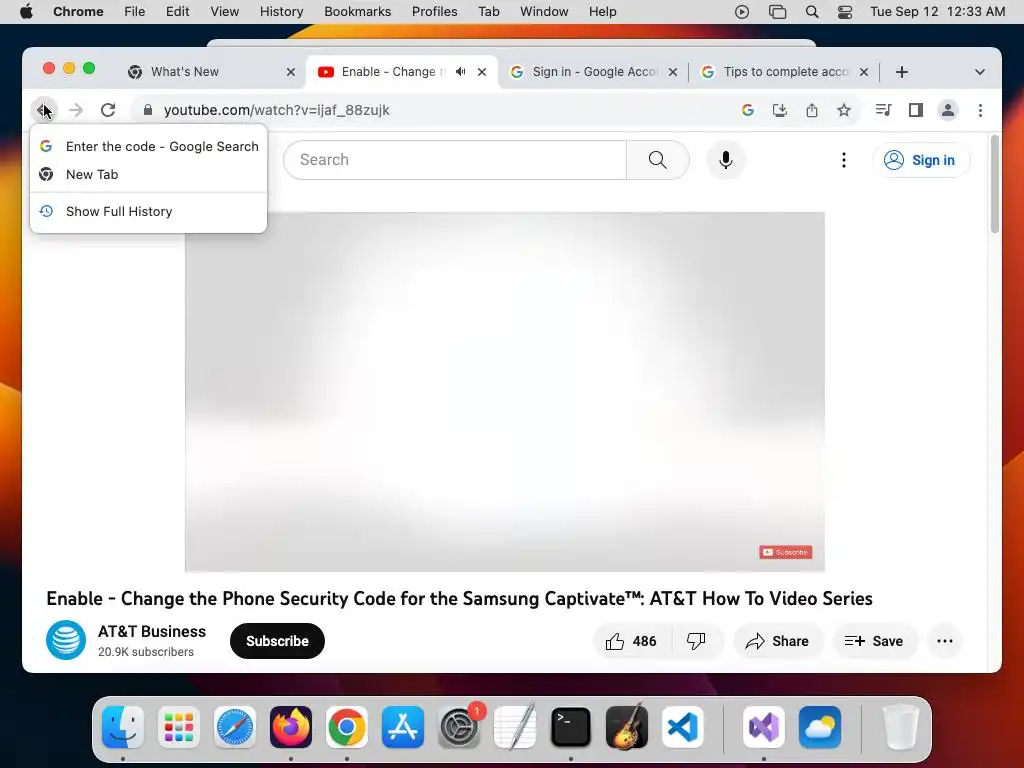This screenshot has width=1024, height=768.
Task: Click inside the YouTube Search field
Action: point(455,160)
